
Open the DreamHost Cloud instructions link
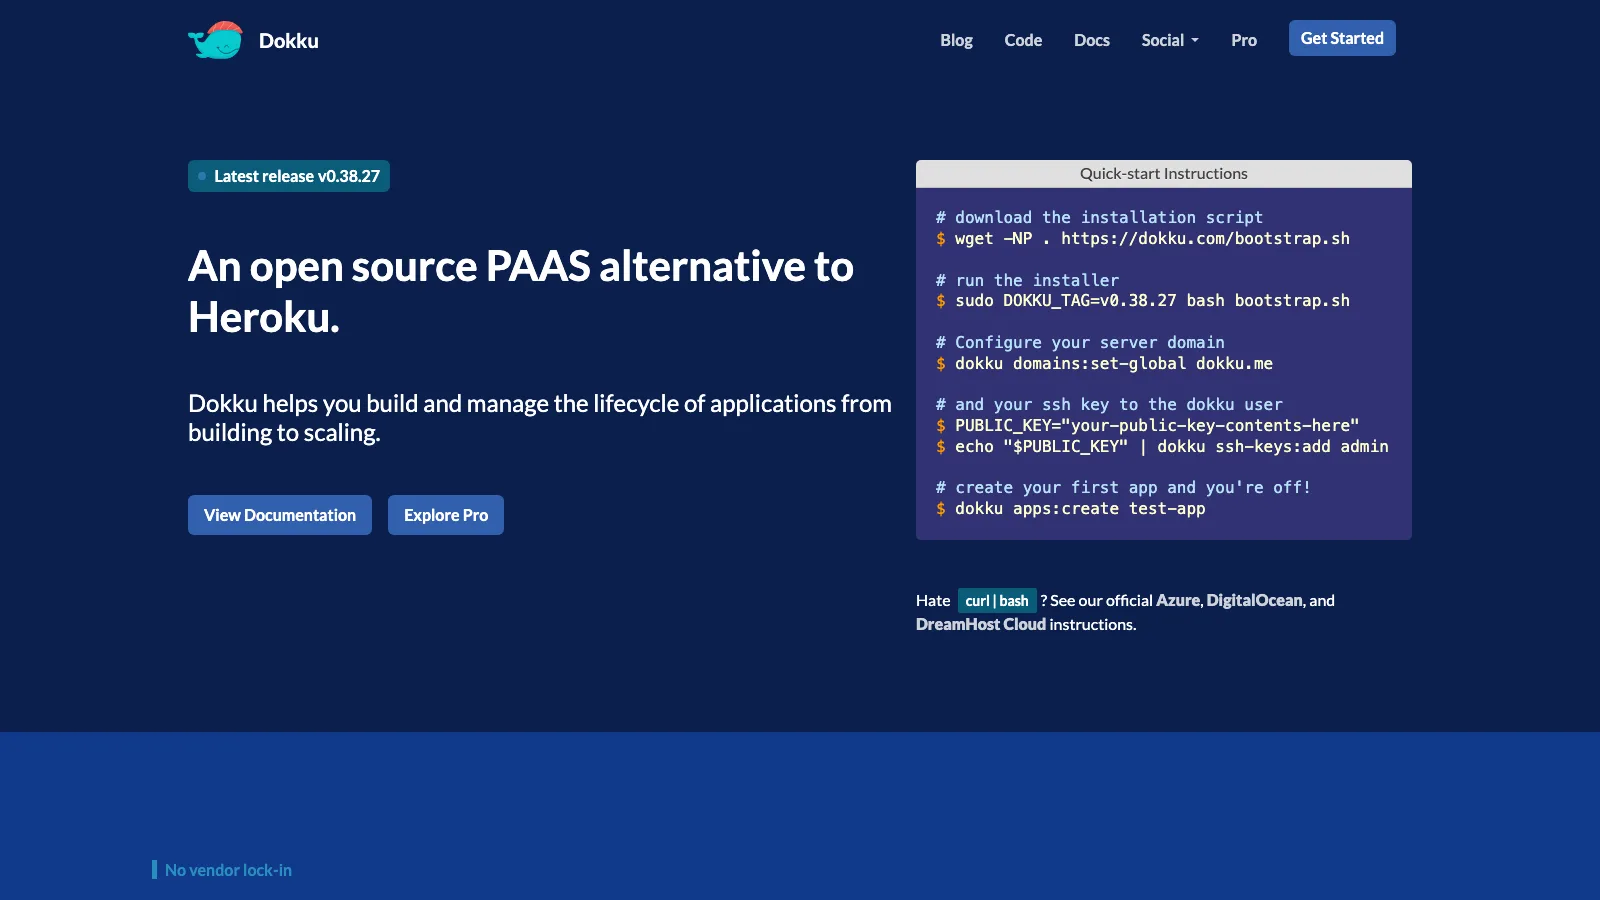click(x=981, y=624)
